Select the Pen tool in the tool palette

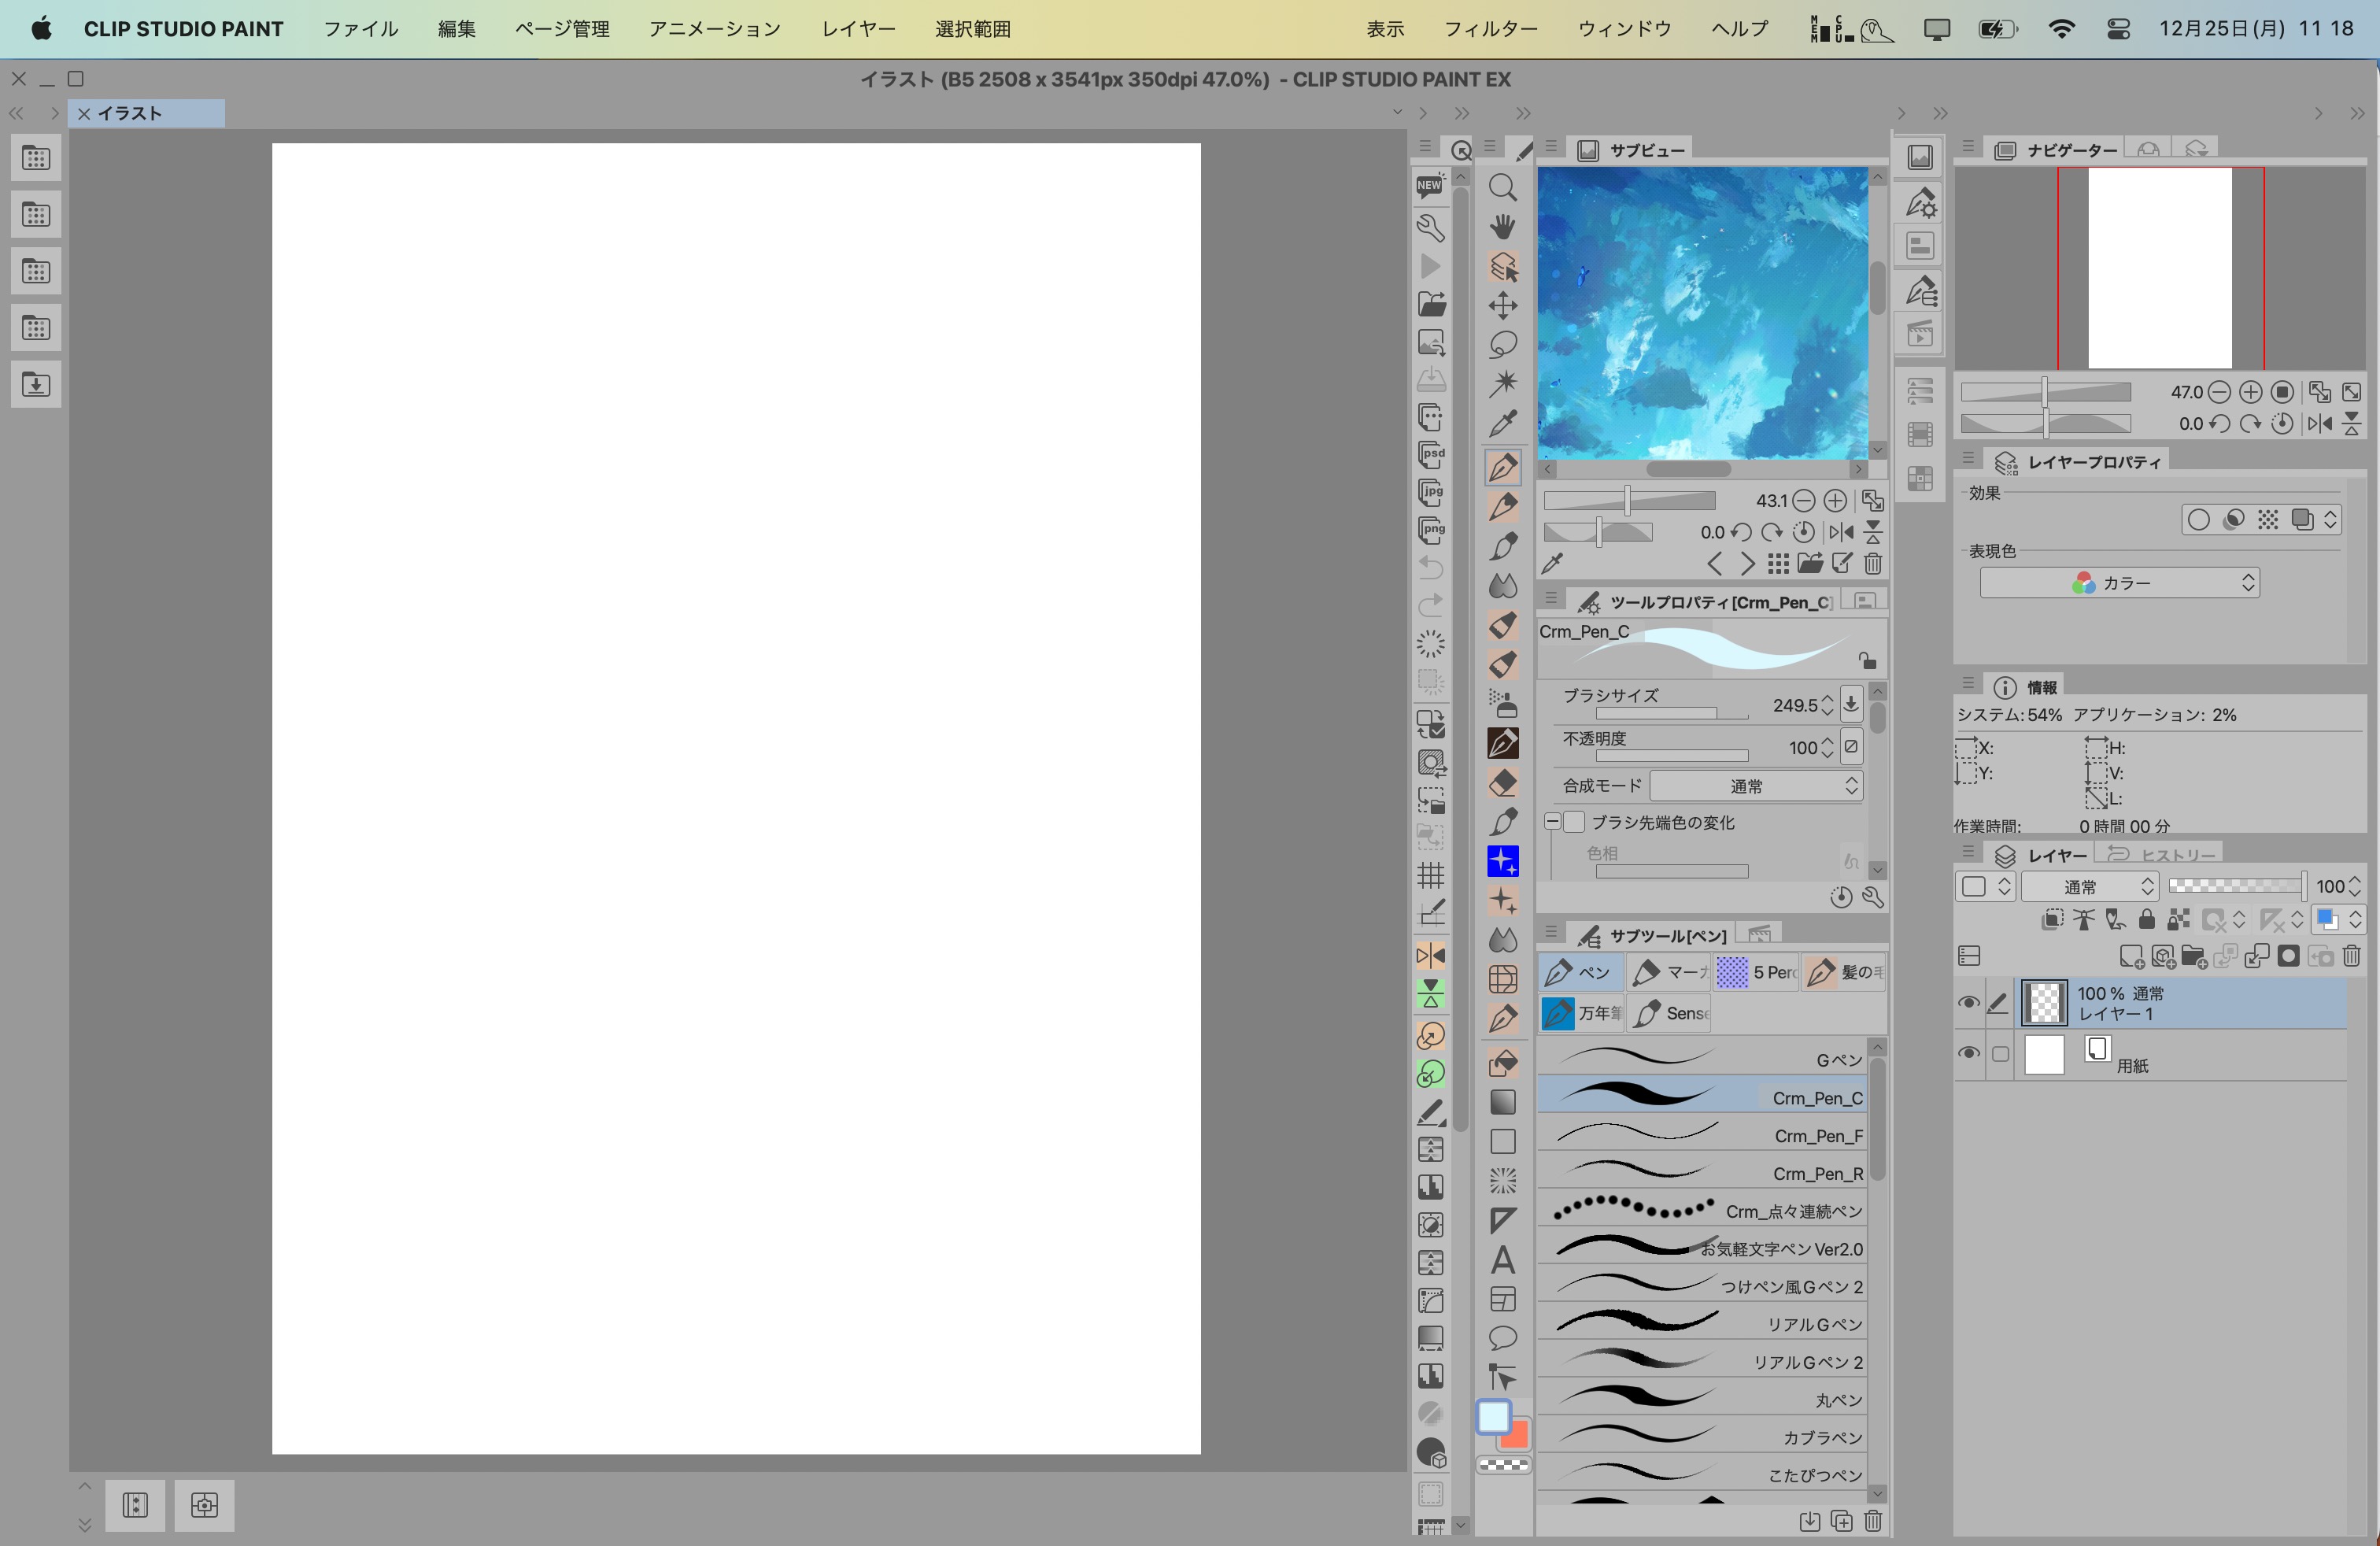[x=1502, y=467]
